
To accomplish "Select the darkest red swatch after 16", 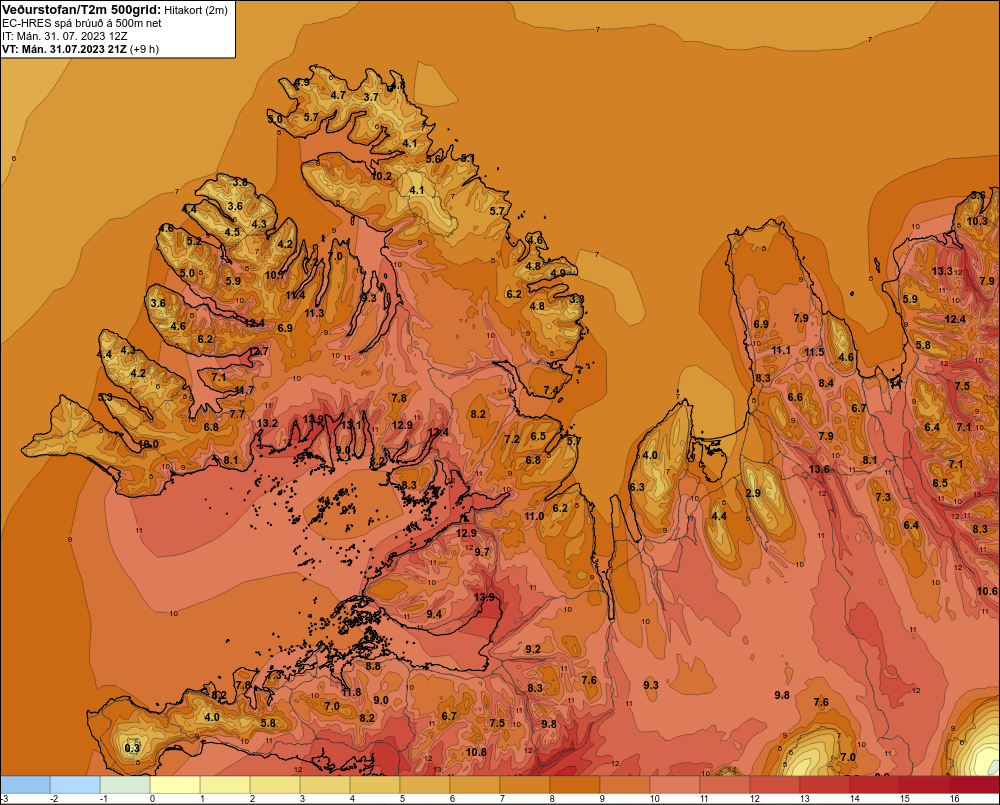I will point(974,785).
